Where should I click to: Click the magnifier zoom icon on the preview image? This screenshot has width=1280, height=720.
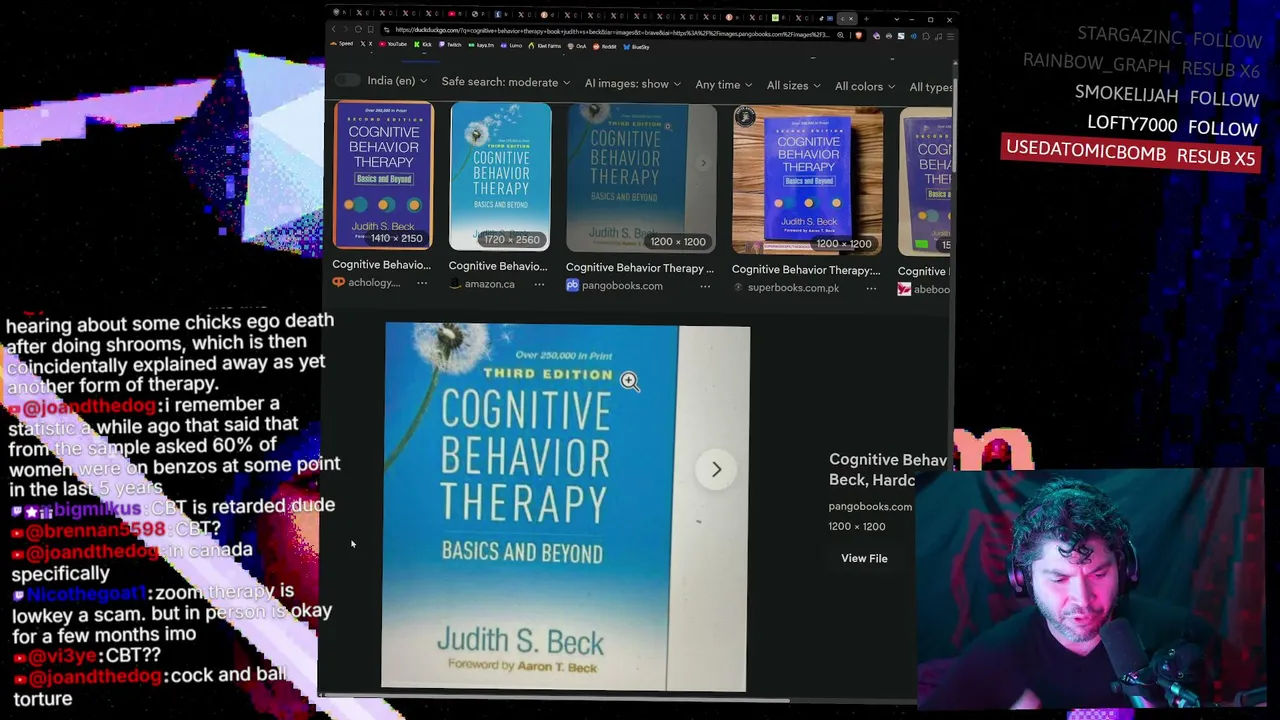point(629,381)
